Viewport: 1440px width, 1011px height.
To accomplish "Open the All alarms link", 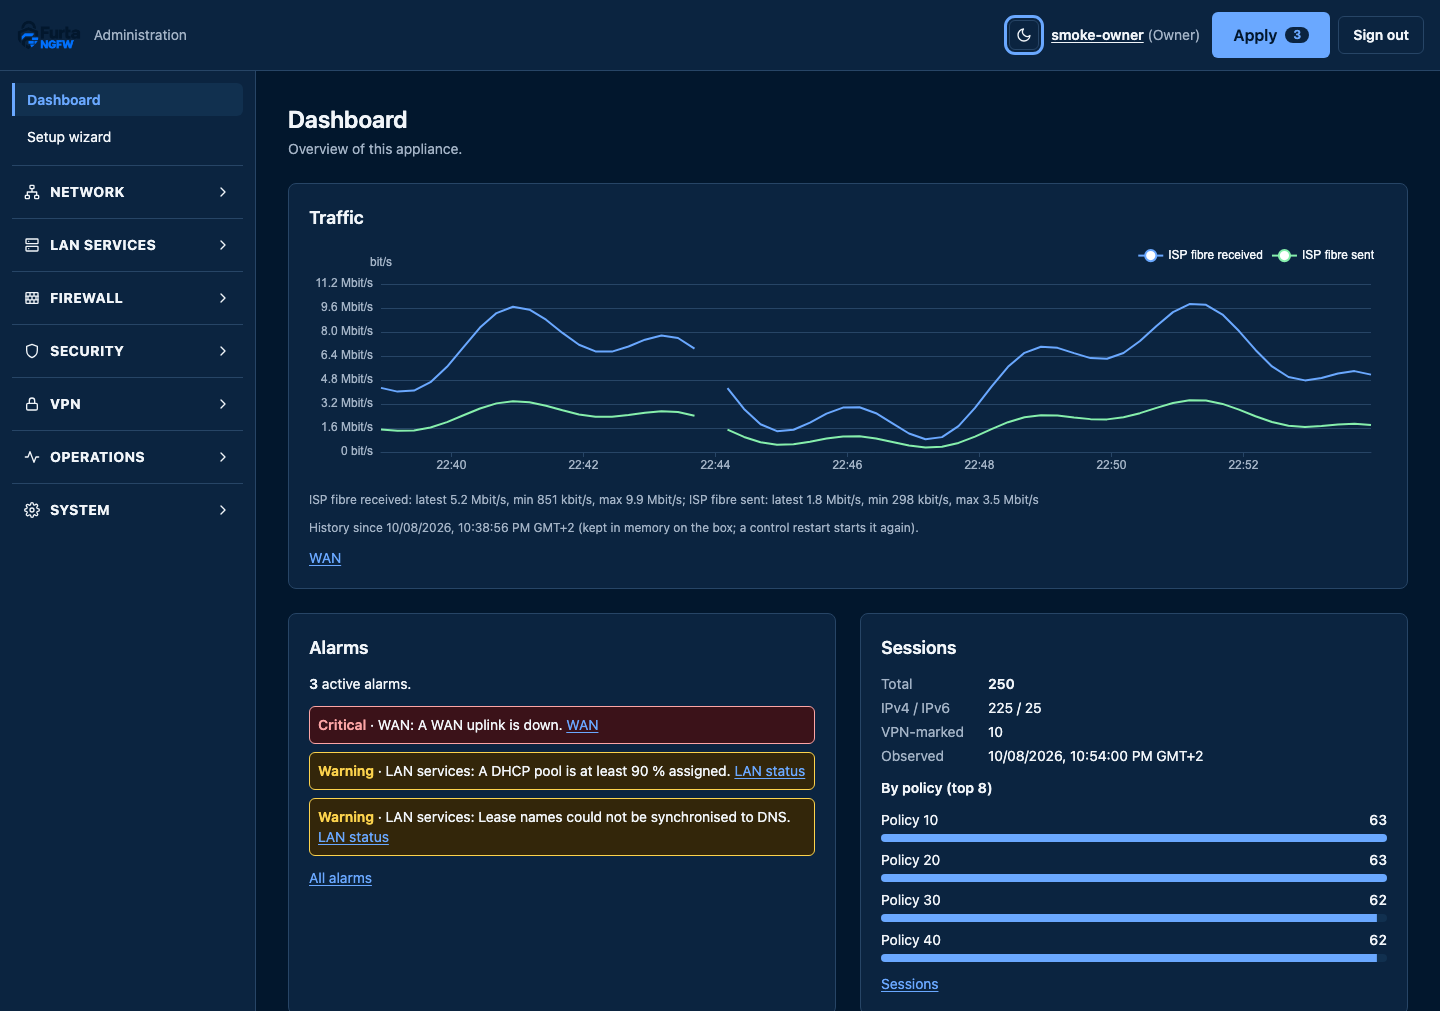I will pyautogui.click(x=340, y=878).
